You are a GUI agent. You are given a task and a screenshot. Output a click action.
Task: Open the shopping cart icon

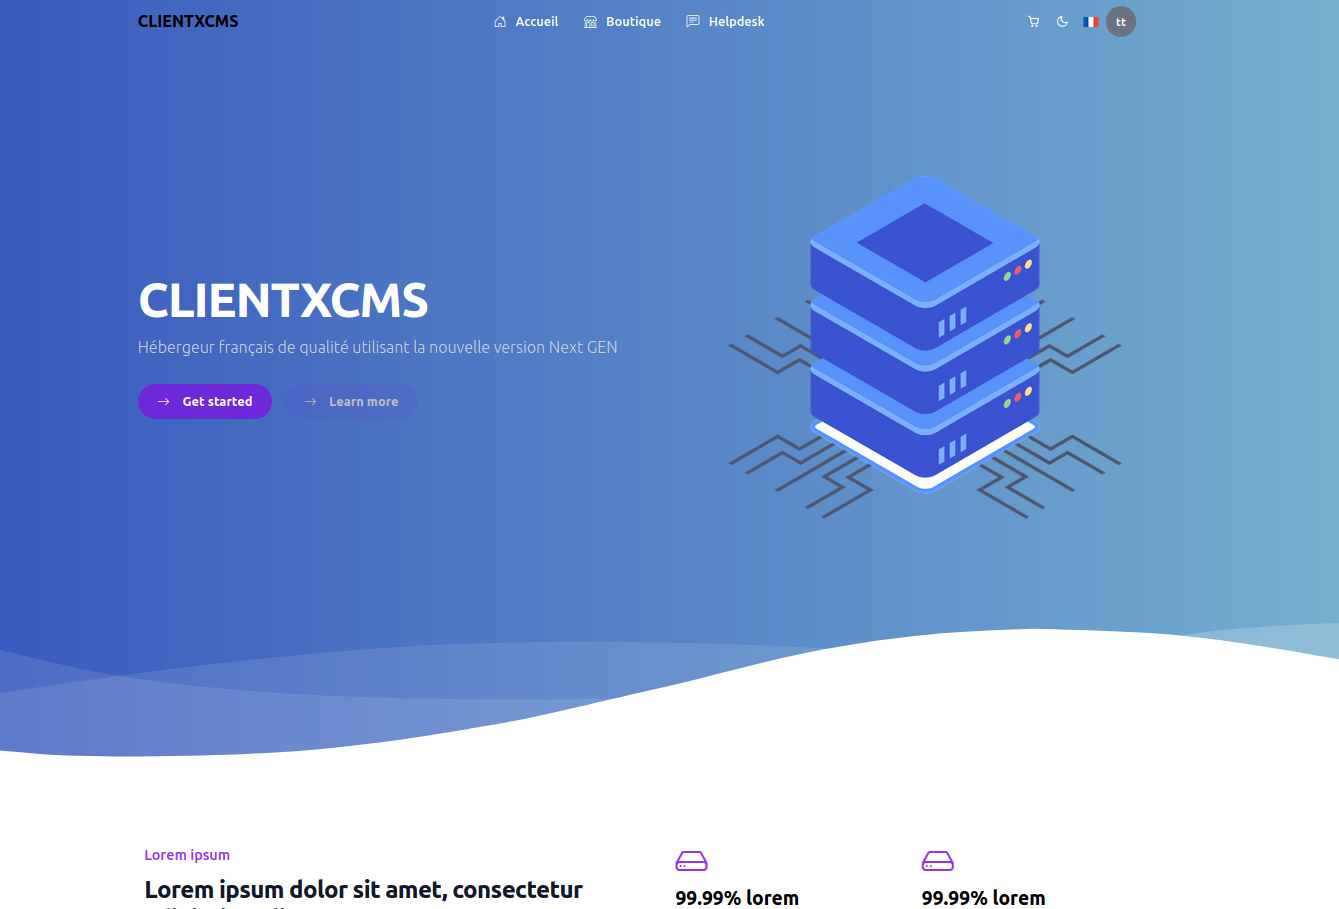point(1033,22)
